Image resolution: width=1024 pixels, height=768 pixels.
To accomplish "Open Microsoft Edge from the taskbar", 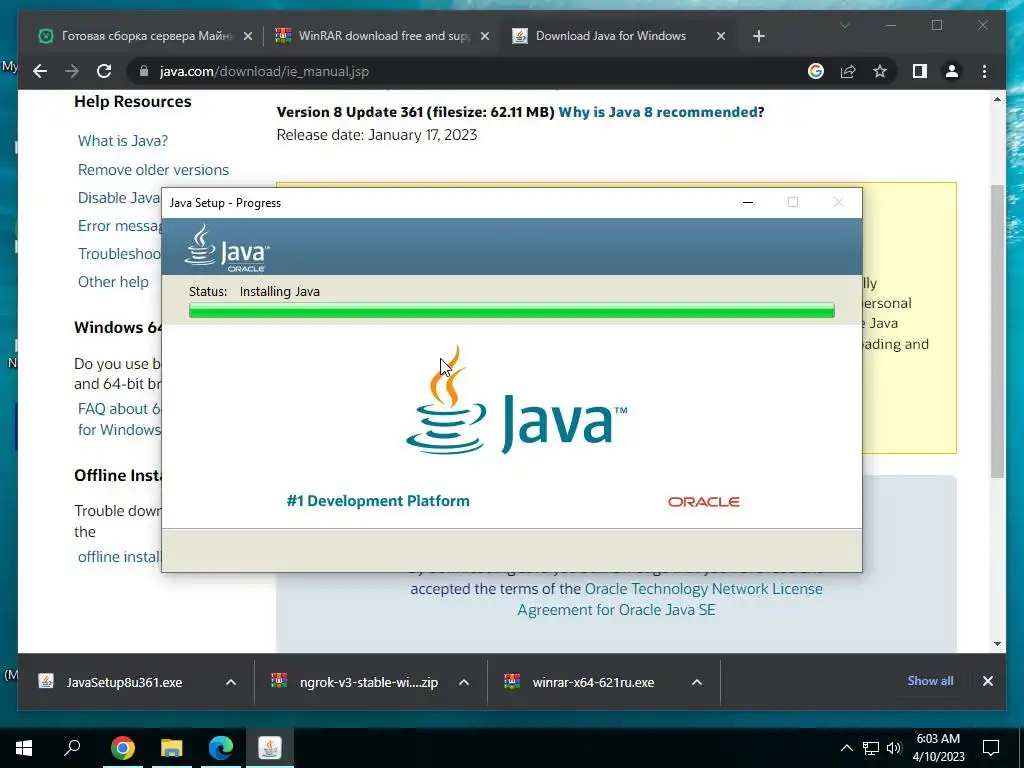I will click(x=221, y=748).
